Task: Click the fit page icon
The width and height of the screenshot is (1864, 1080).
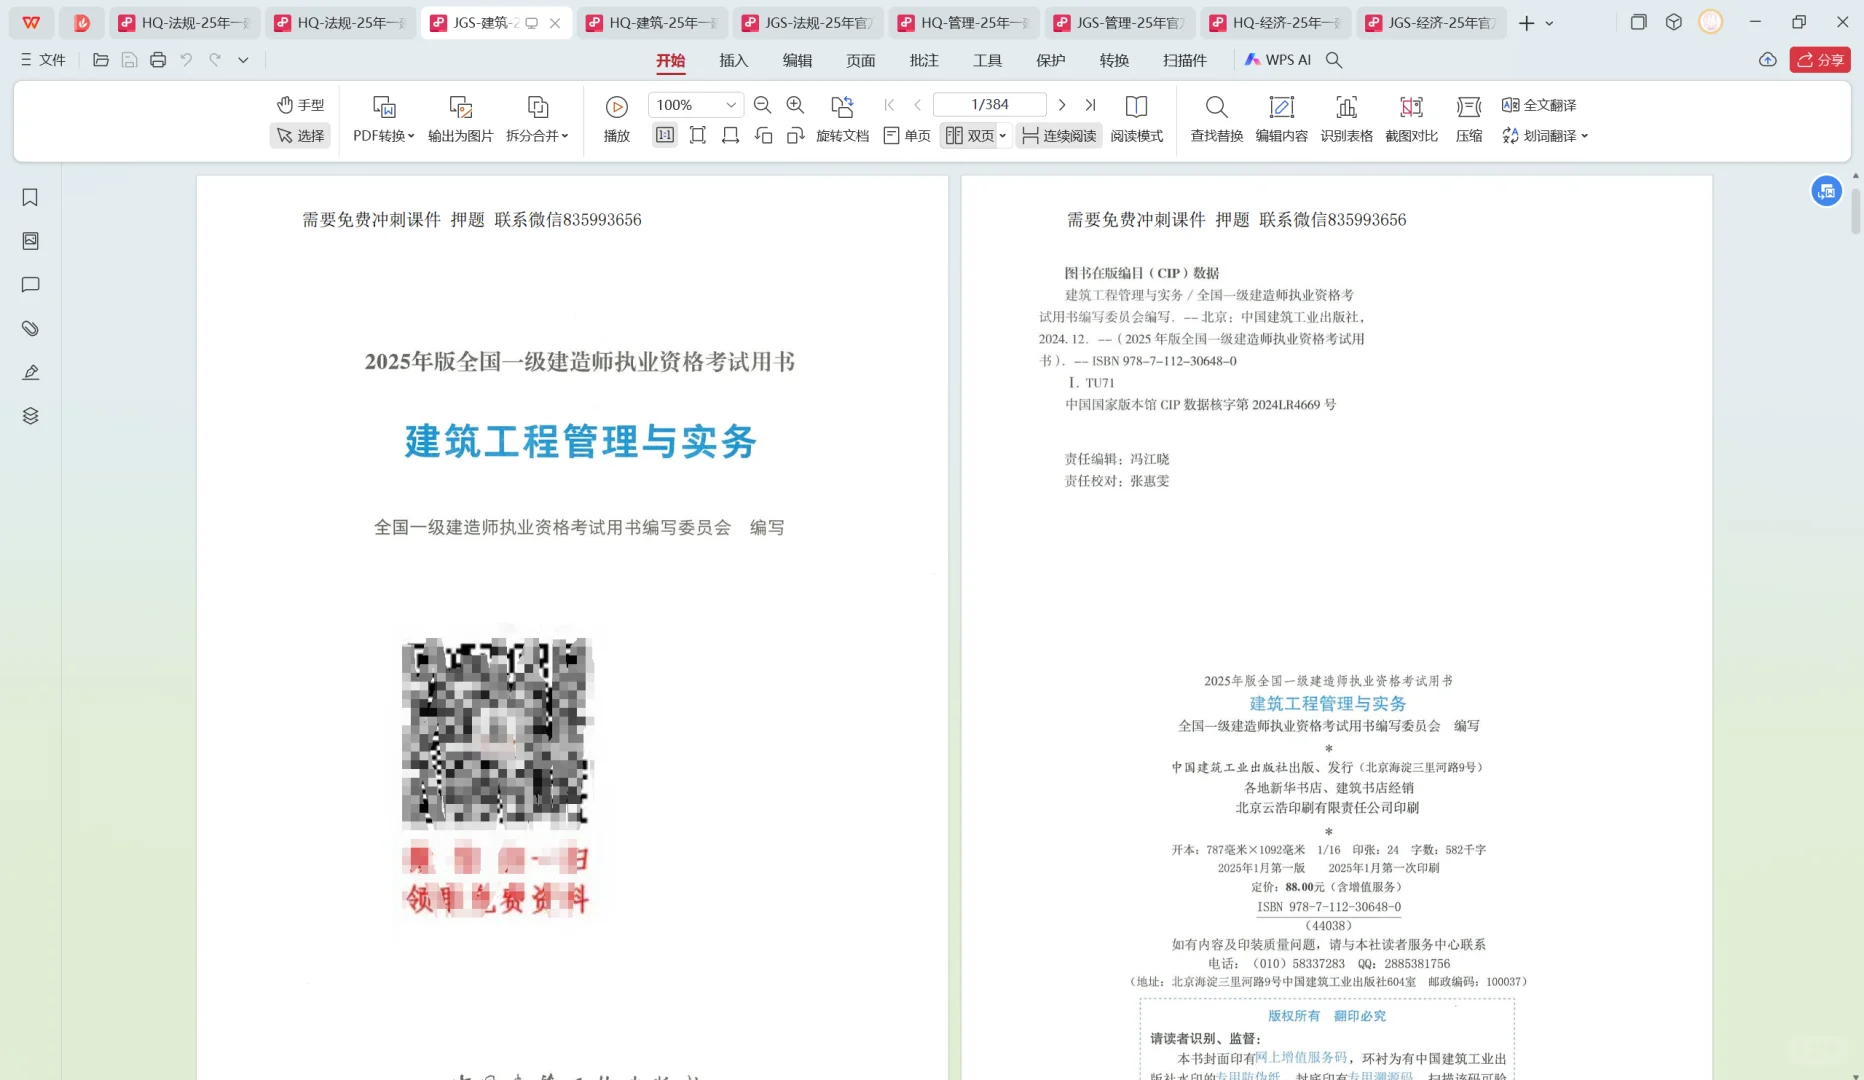Action: click(x=698, y=136)
